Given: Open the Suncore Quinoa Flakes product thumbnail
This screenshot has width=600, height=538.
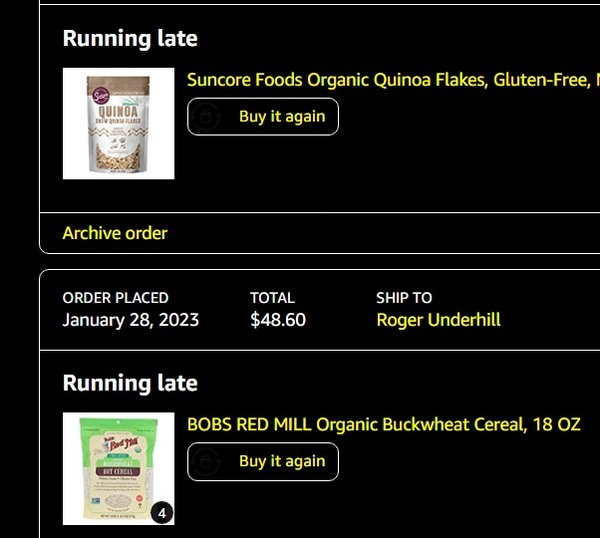Looking at the screenshot, I should point(118,124).
